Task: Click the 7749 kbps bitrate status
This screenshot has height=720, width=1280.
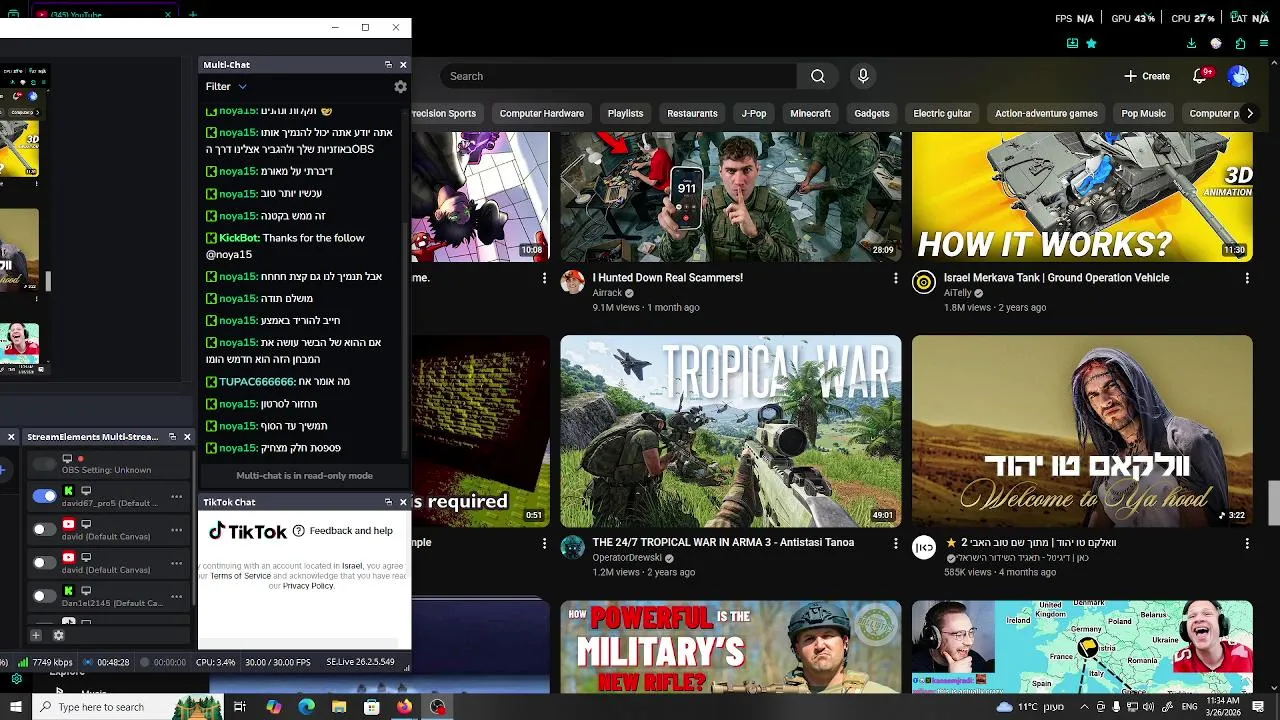Action: [x=44, y=662]
